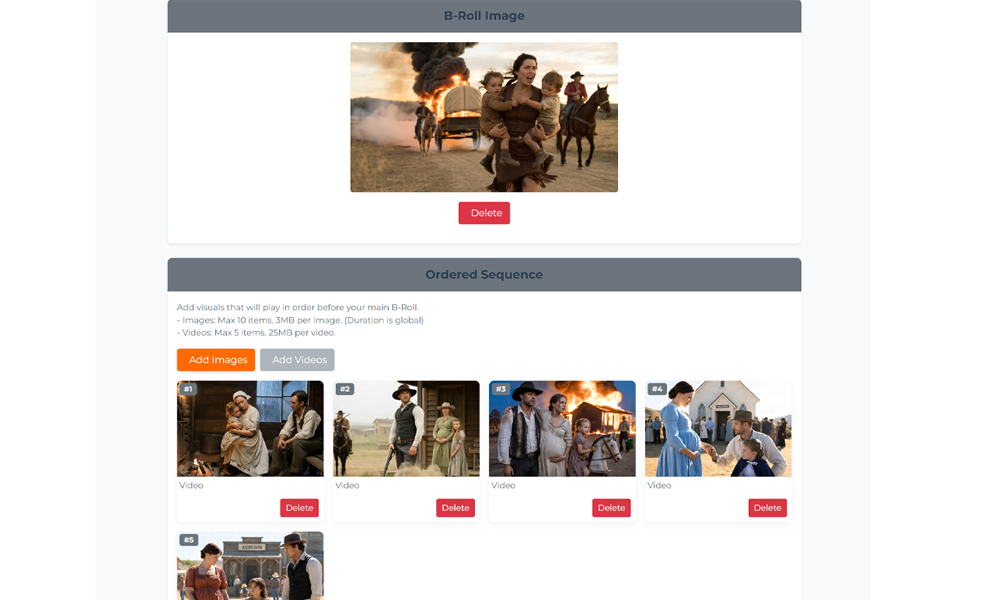Click 'Add visuals that will play' instruction text

coord(297,307)
